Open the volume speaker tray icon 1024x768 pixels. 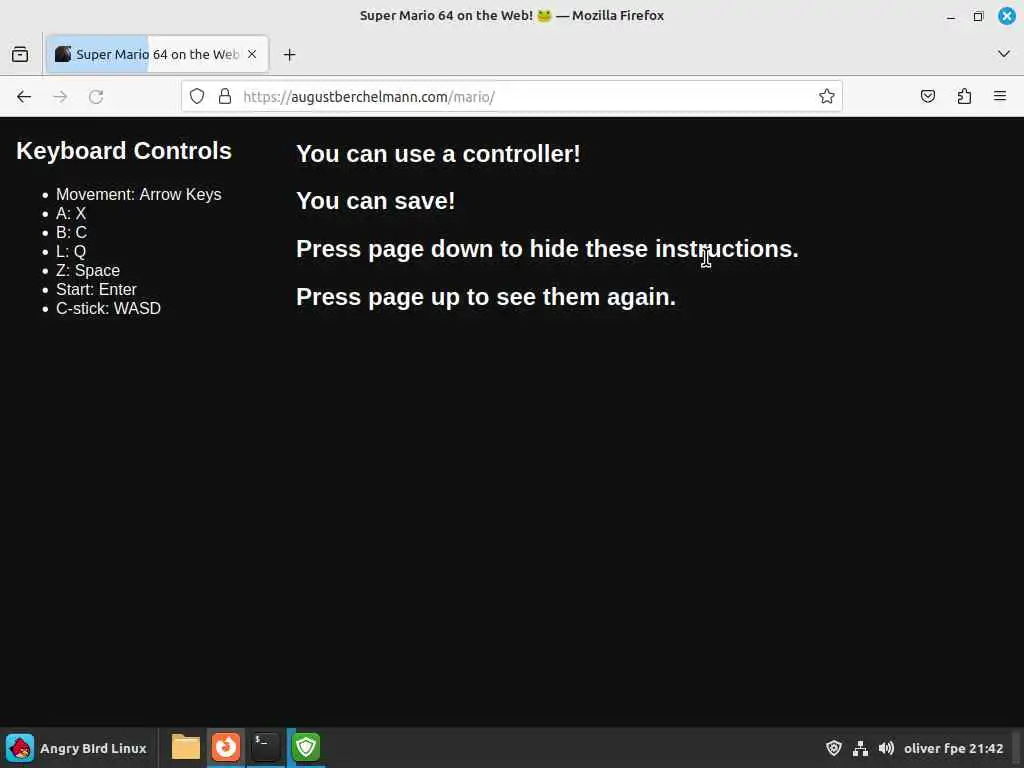pyautogui.click(x=886, y=748)
